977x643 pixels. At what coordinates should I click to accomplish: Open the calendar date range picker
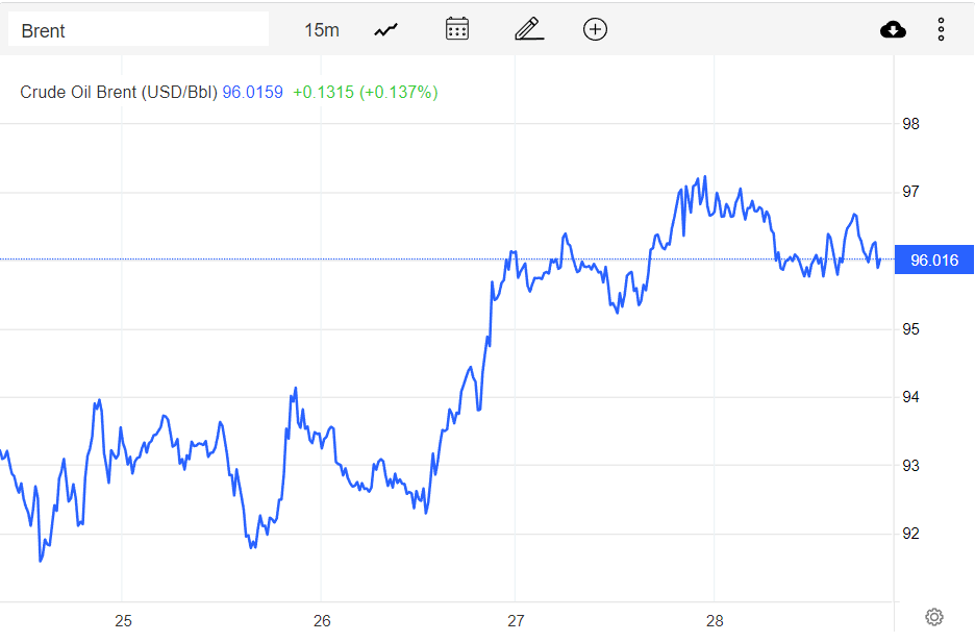(x=457, y=29)
